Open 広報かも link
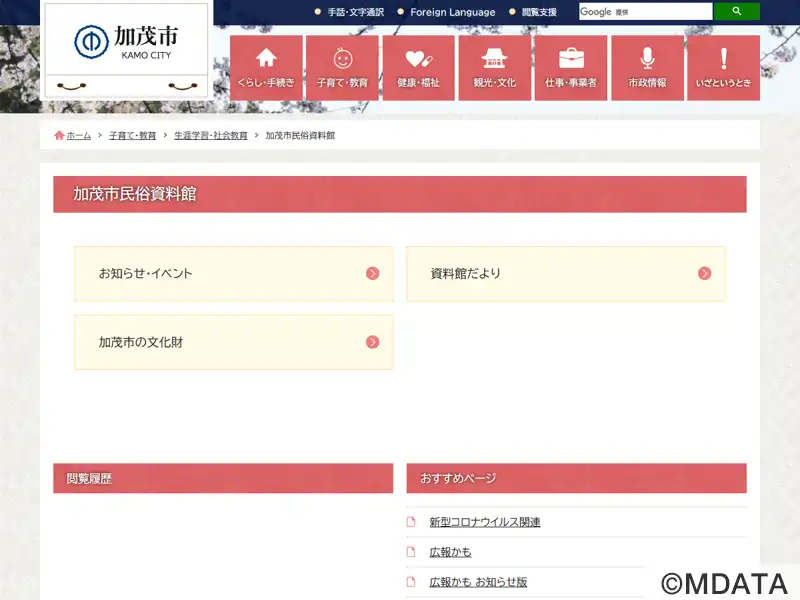The height and width of the screenshot is (600, 800). [x=451, y=552]
